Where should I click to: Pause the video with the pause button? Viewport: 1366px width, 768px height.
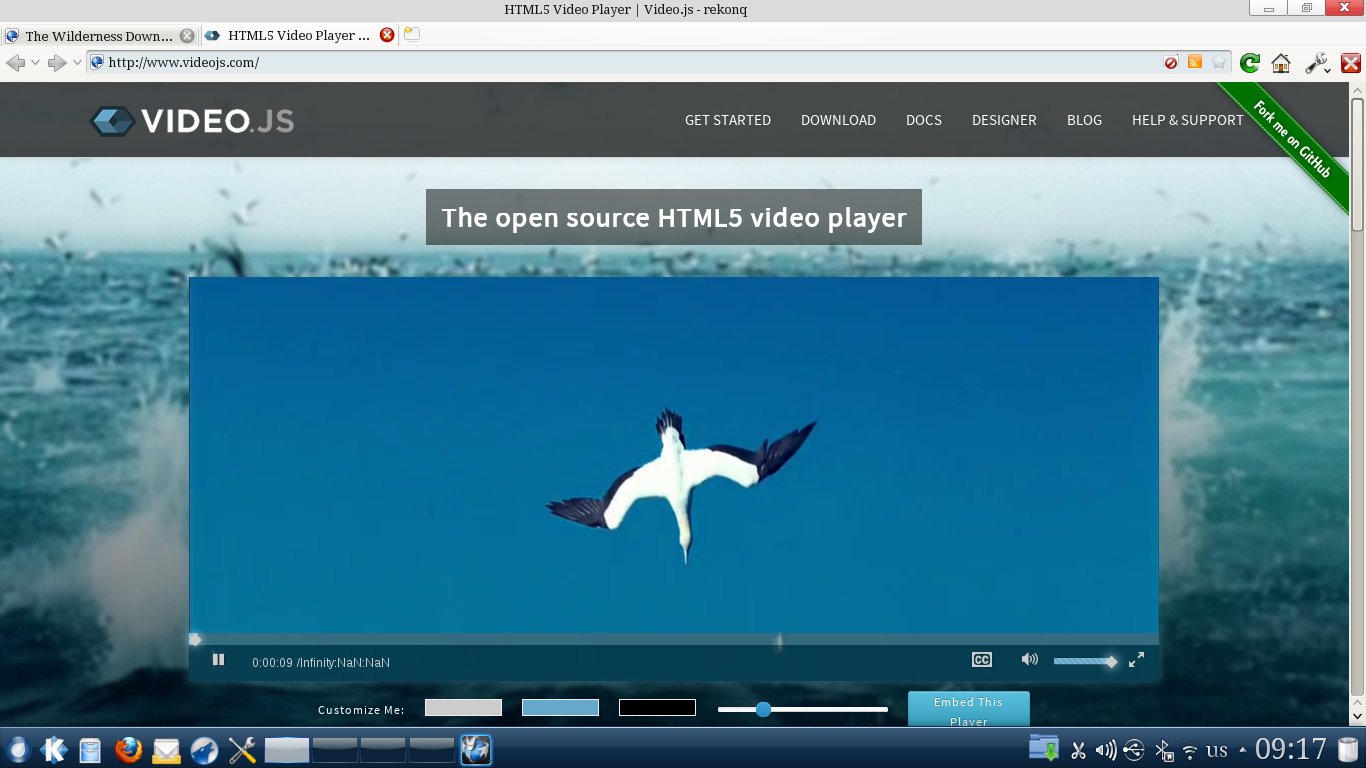click(x=218, y=660)
